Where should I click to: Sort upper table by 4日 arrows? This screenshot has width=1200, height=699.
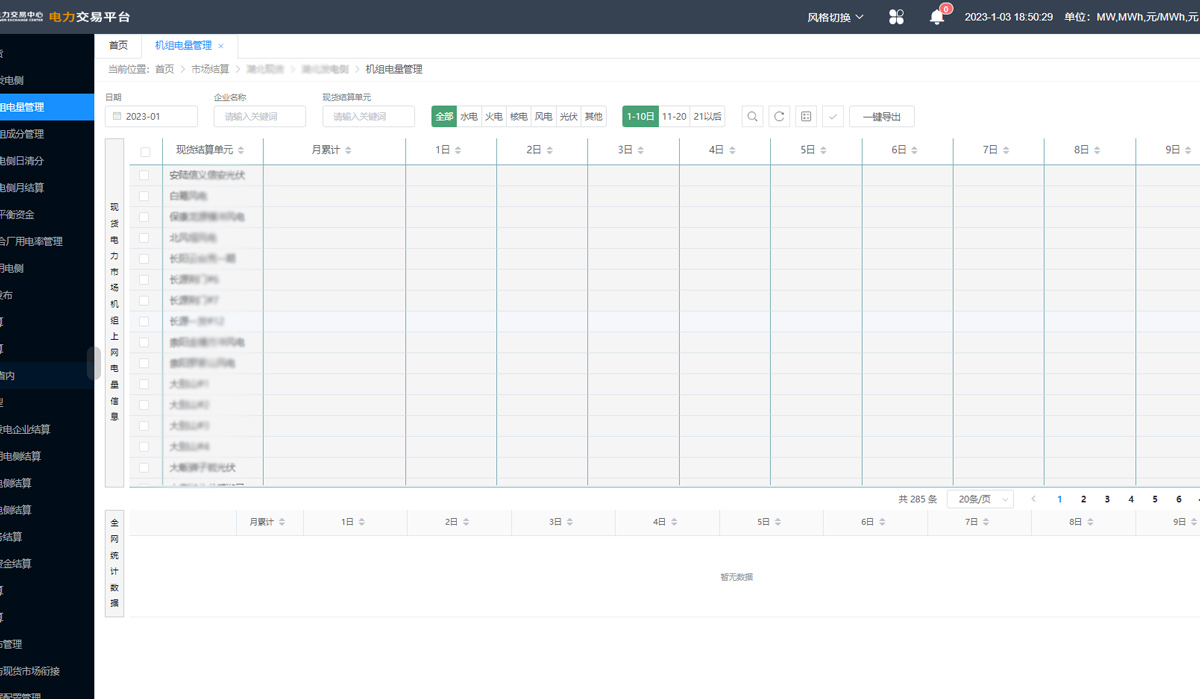tap(731, 150)
